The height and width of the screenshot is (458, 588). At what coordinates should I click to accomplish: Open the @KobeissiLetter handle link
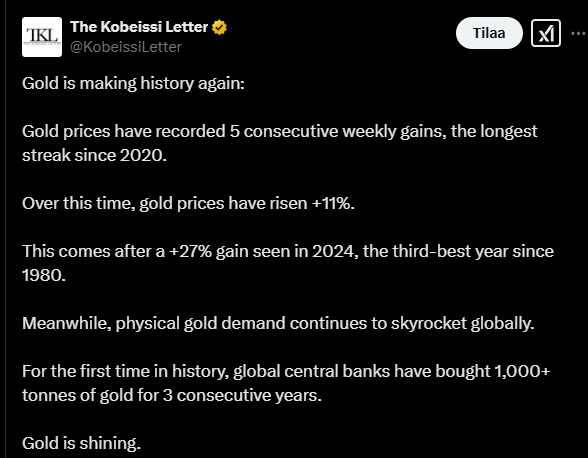tap(126, 47)
